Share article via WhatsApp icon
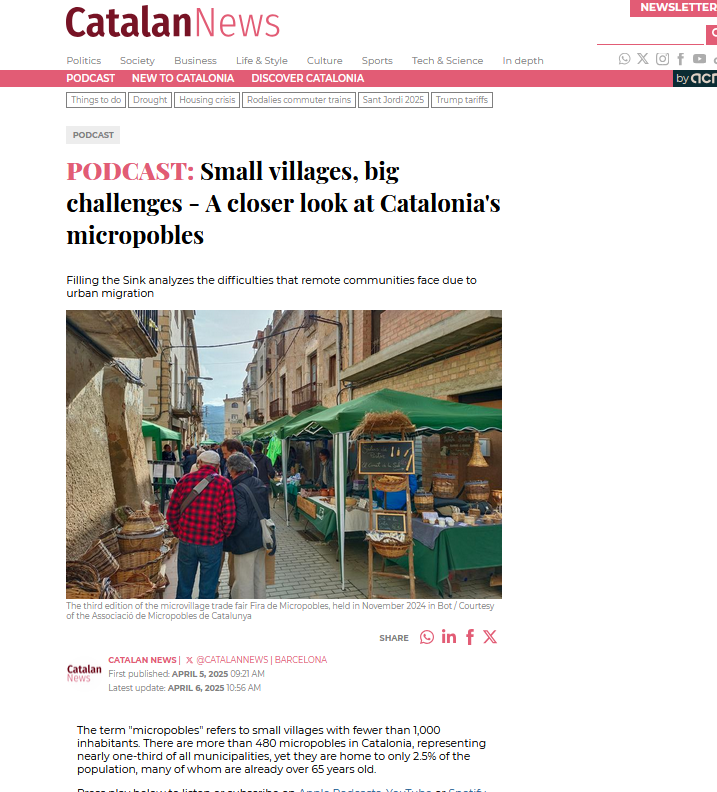 click(x=427, y=637)
